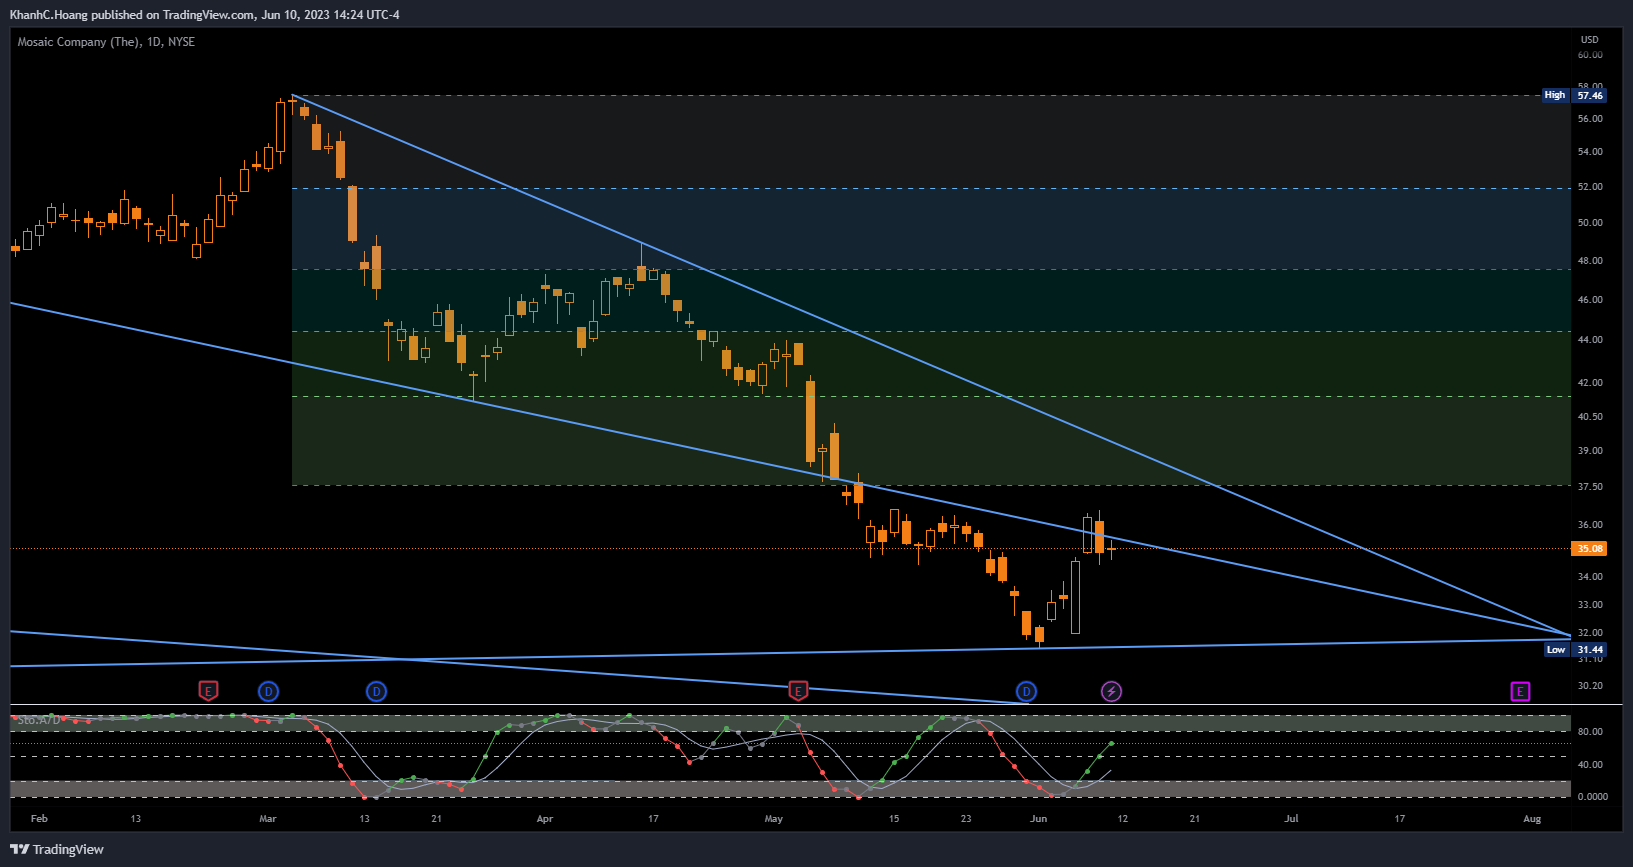Click the 34.00 price axis label
Viewport: 1633px width, 867px height.
1590,576
